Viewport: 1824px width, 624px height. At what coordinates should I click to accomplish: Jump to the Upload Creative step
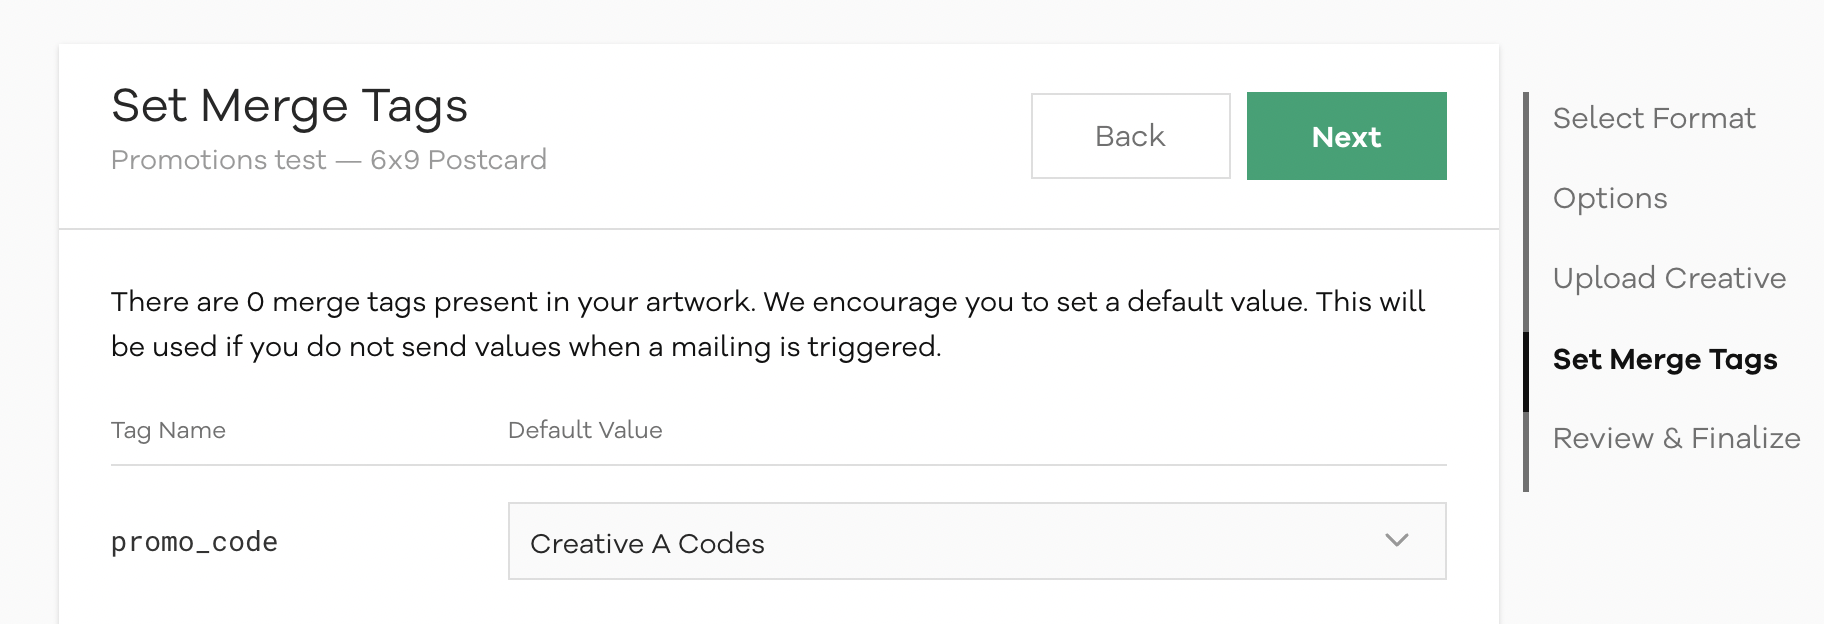tap(1669, 278)
